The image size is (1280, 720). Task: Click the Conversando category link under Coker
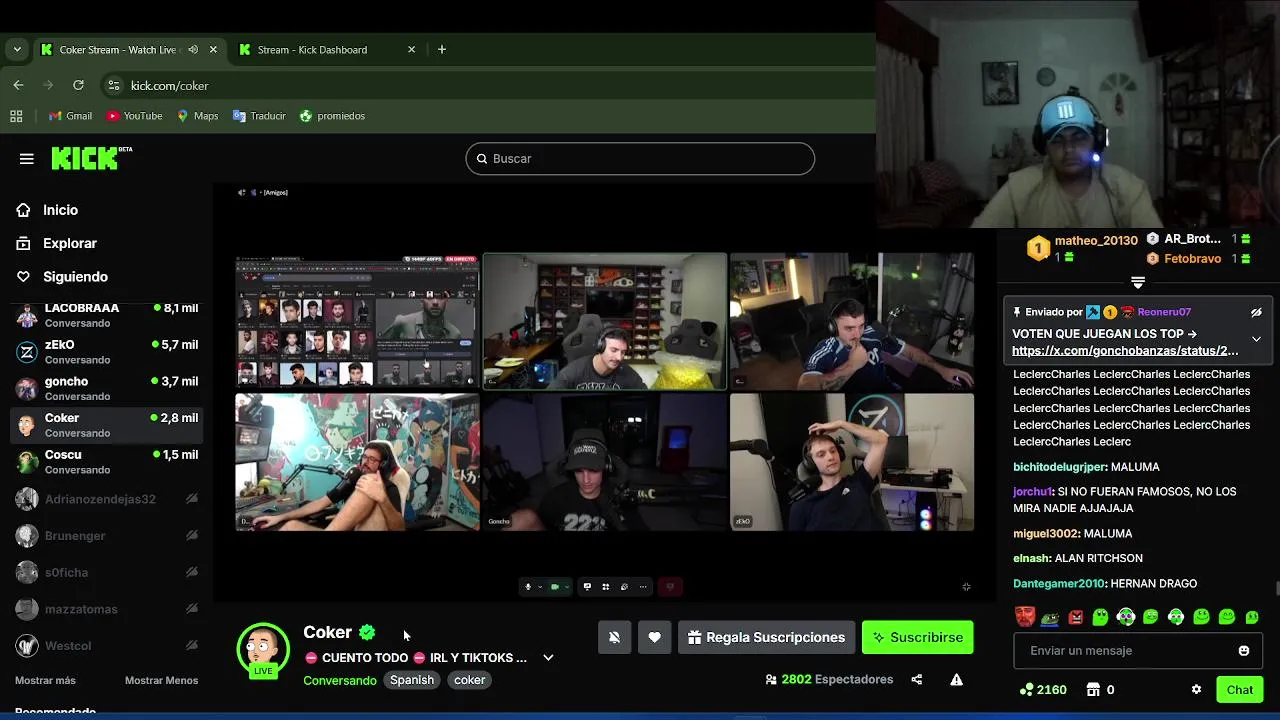coord(340,680)
